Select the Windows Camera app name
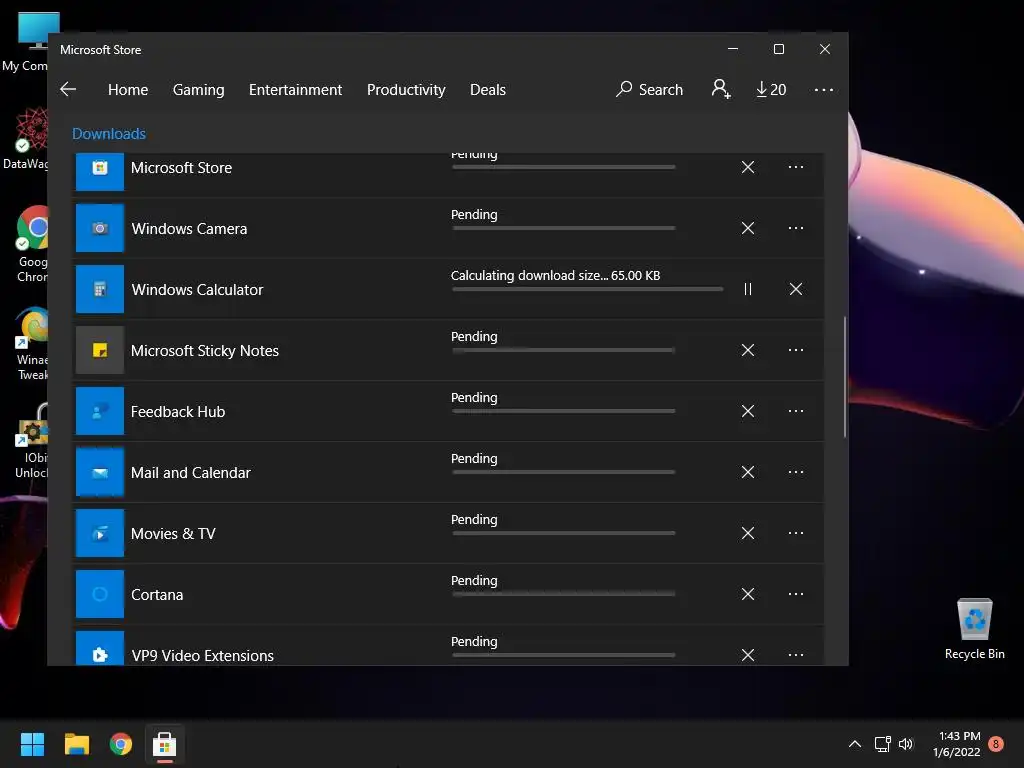Viewport: 1024px width, 768px height. [x=189, y=229]
